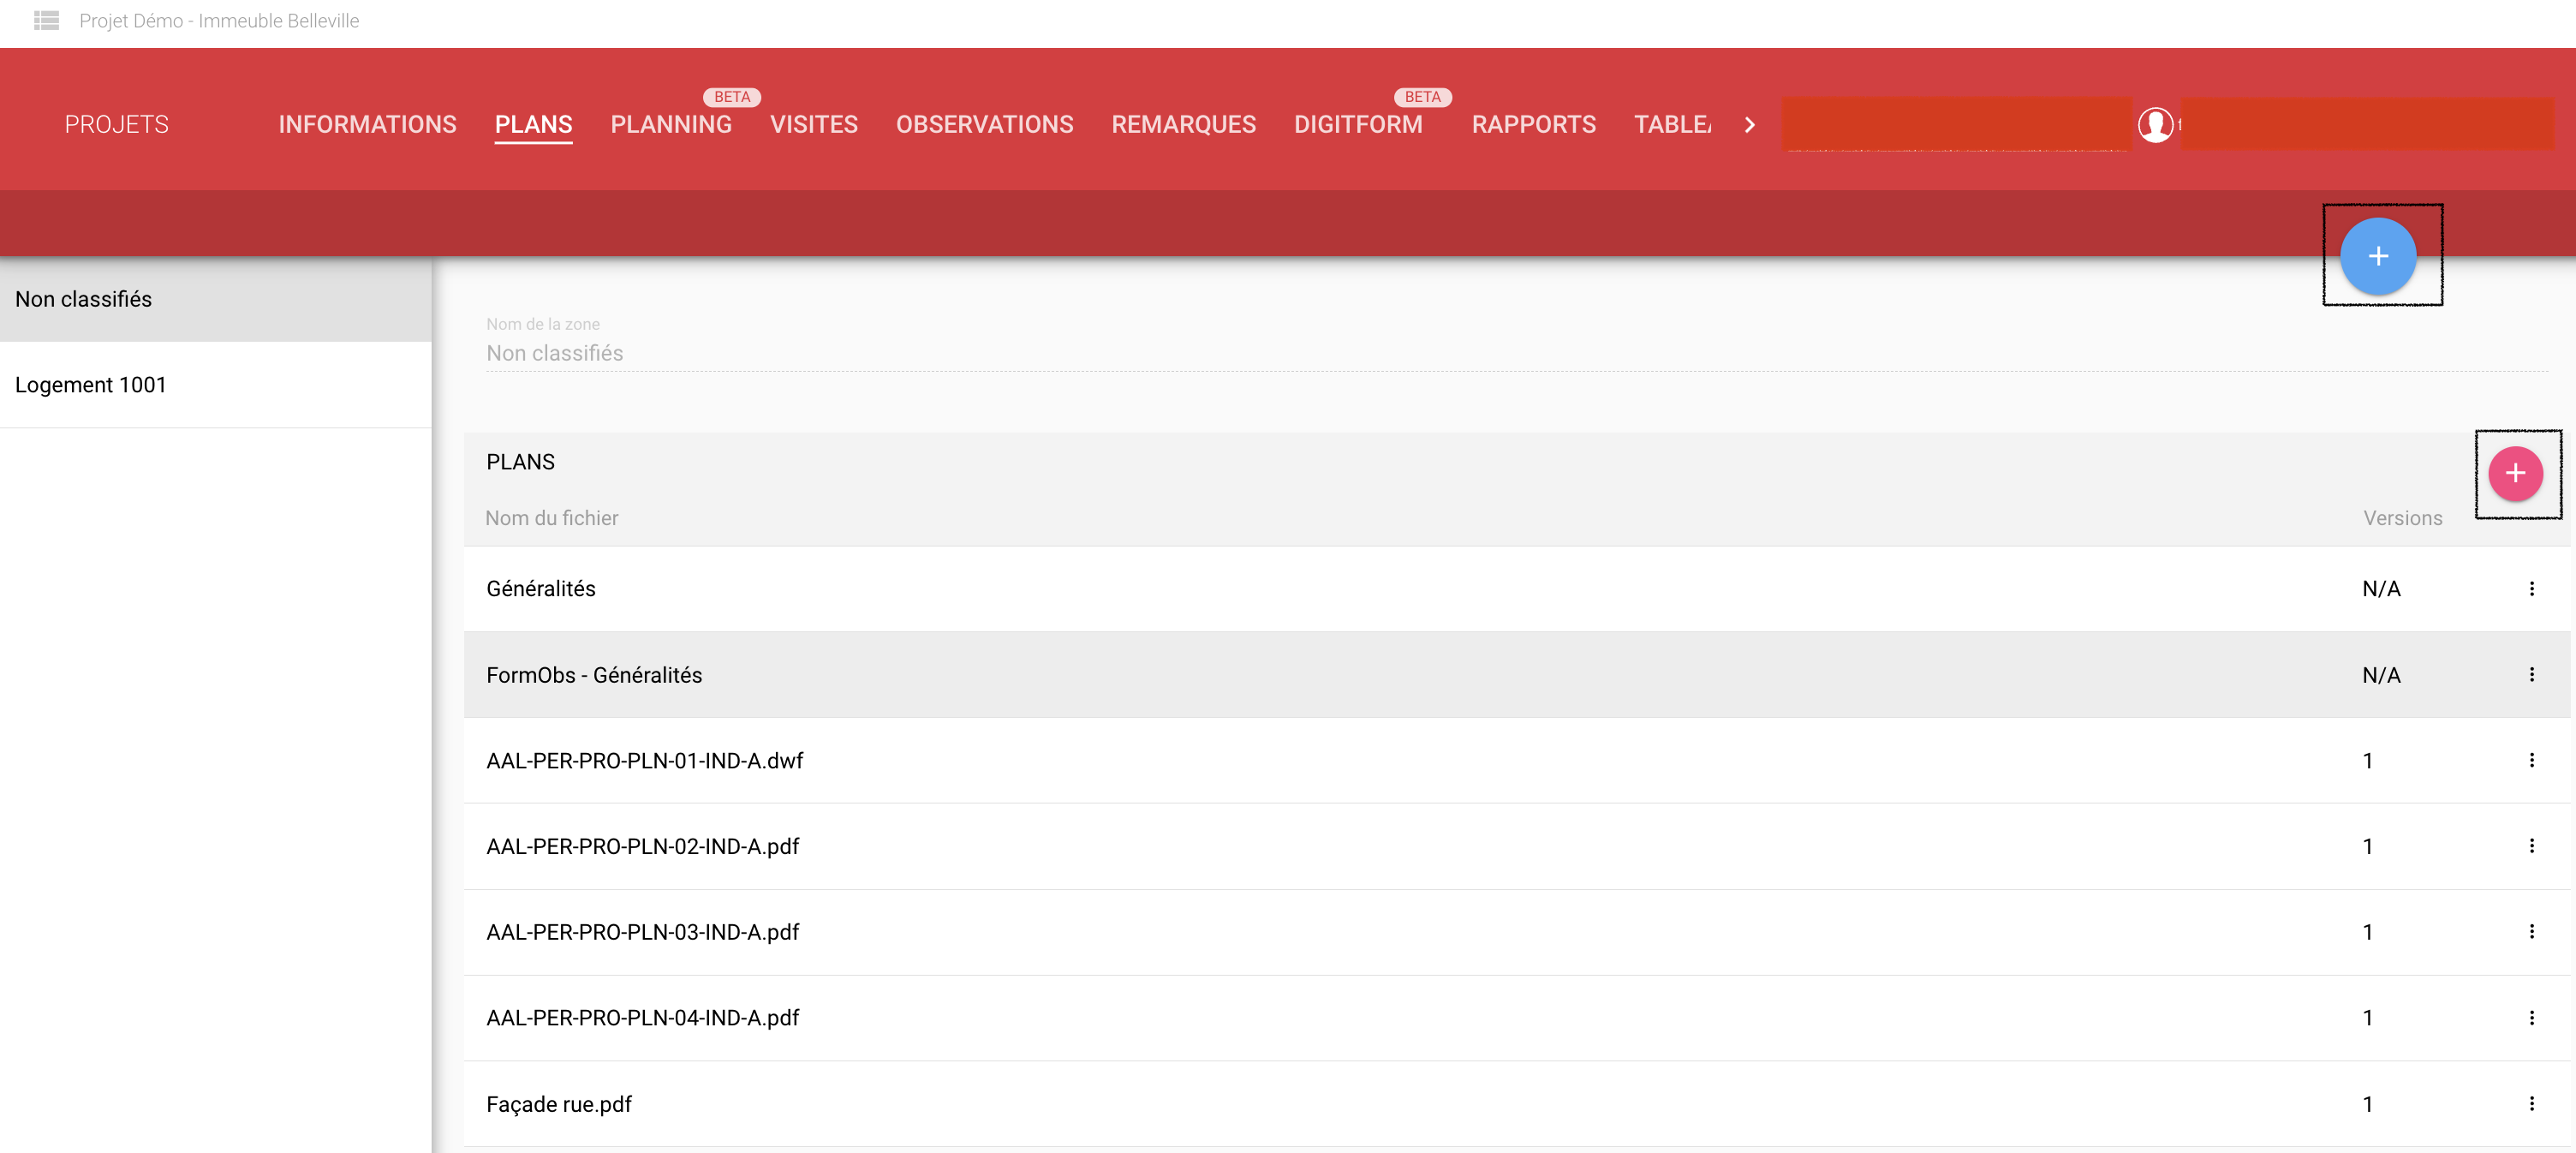
Task: Switch to the OBSERVATIONS tab
Action: (984, 125)
